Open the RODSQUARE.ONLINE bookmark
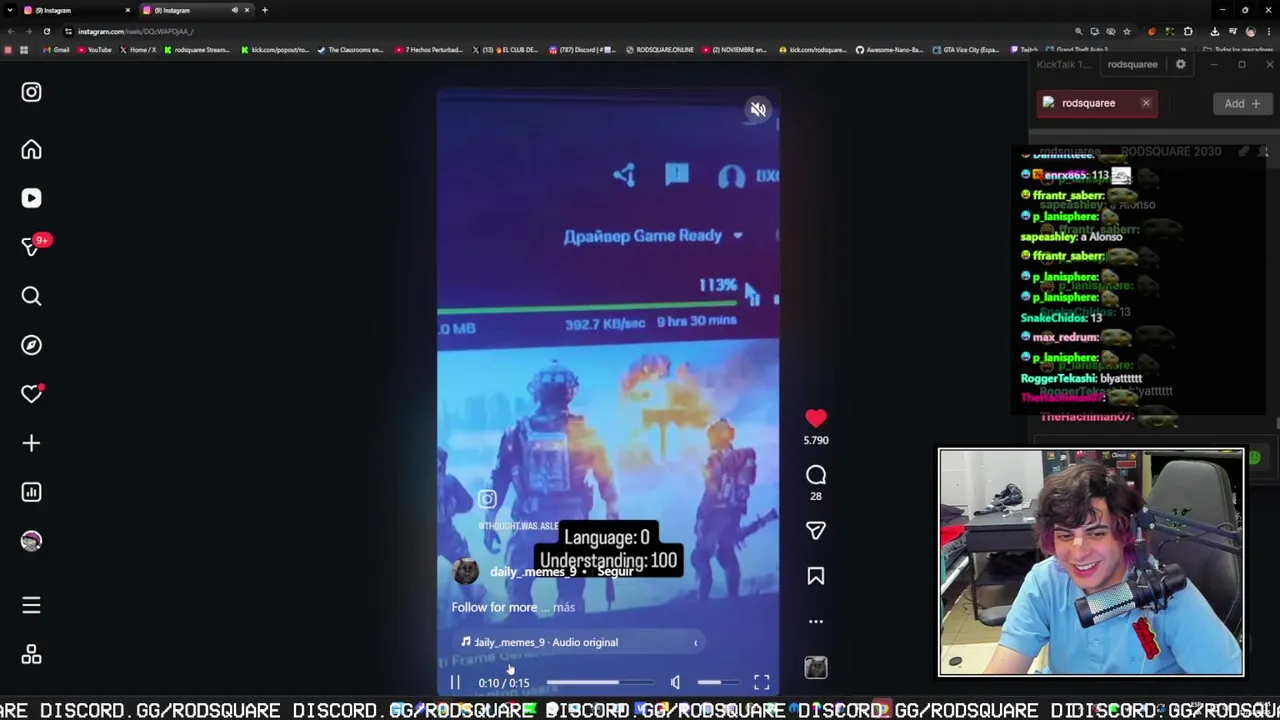The height and width of the screenshot is (720, 1280). click(660, 49)
